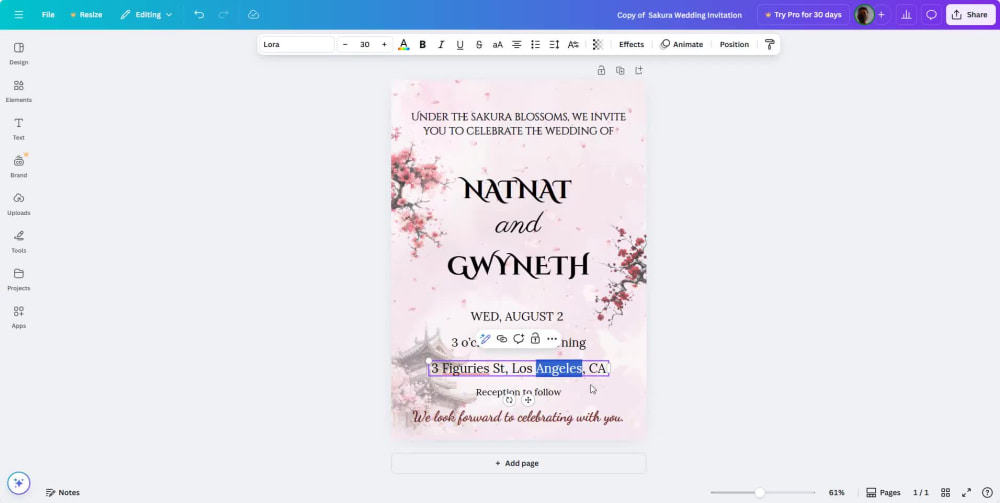Image resolution: width=1000 pixels, height=503 pixels.
Task: Add a new page via top icon
Action: click(x=638, y=70)
